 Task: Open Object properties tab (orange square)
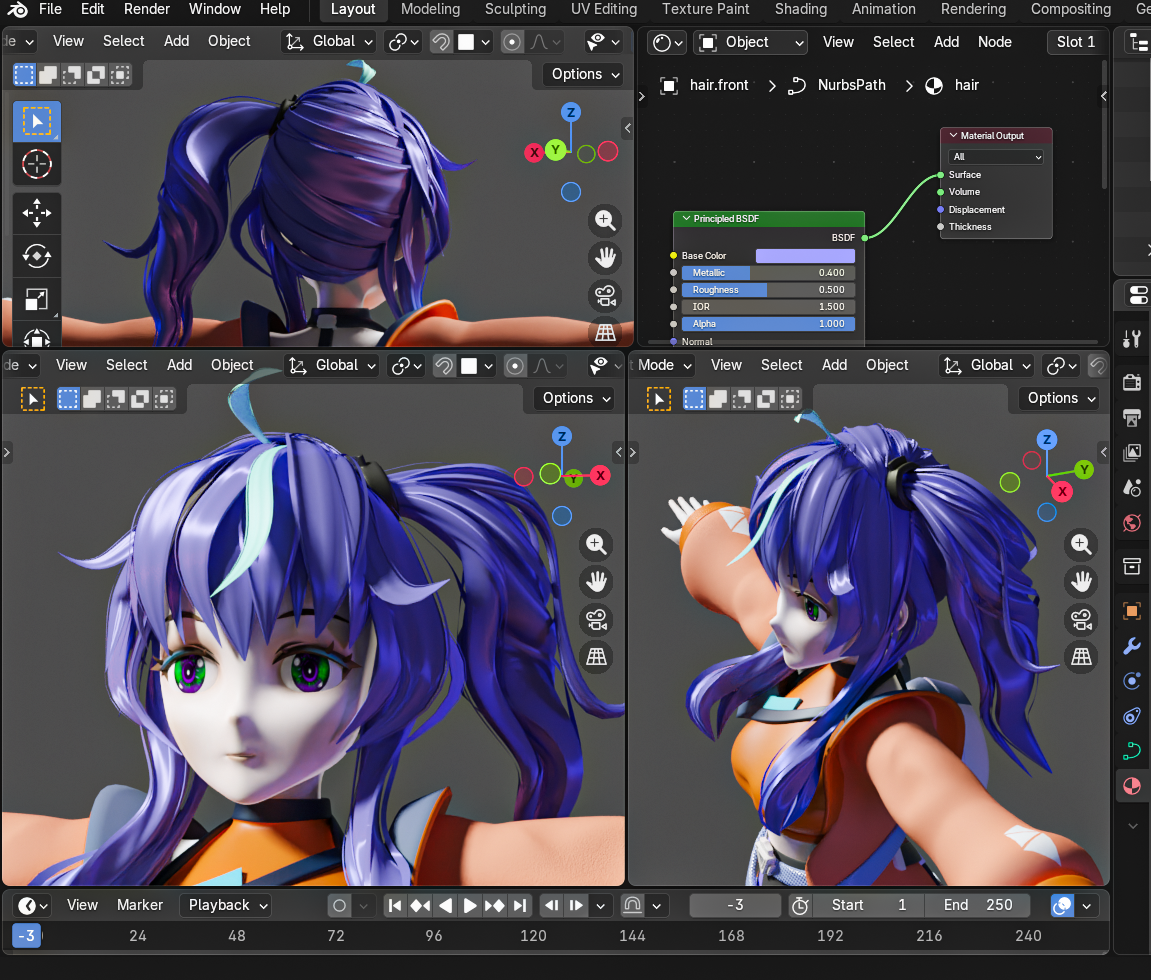click(1132, 611)
